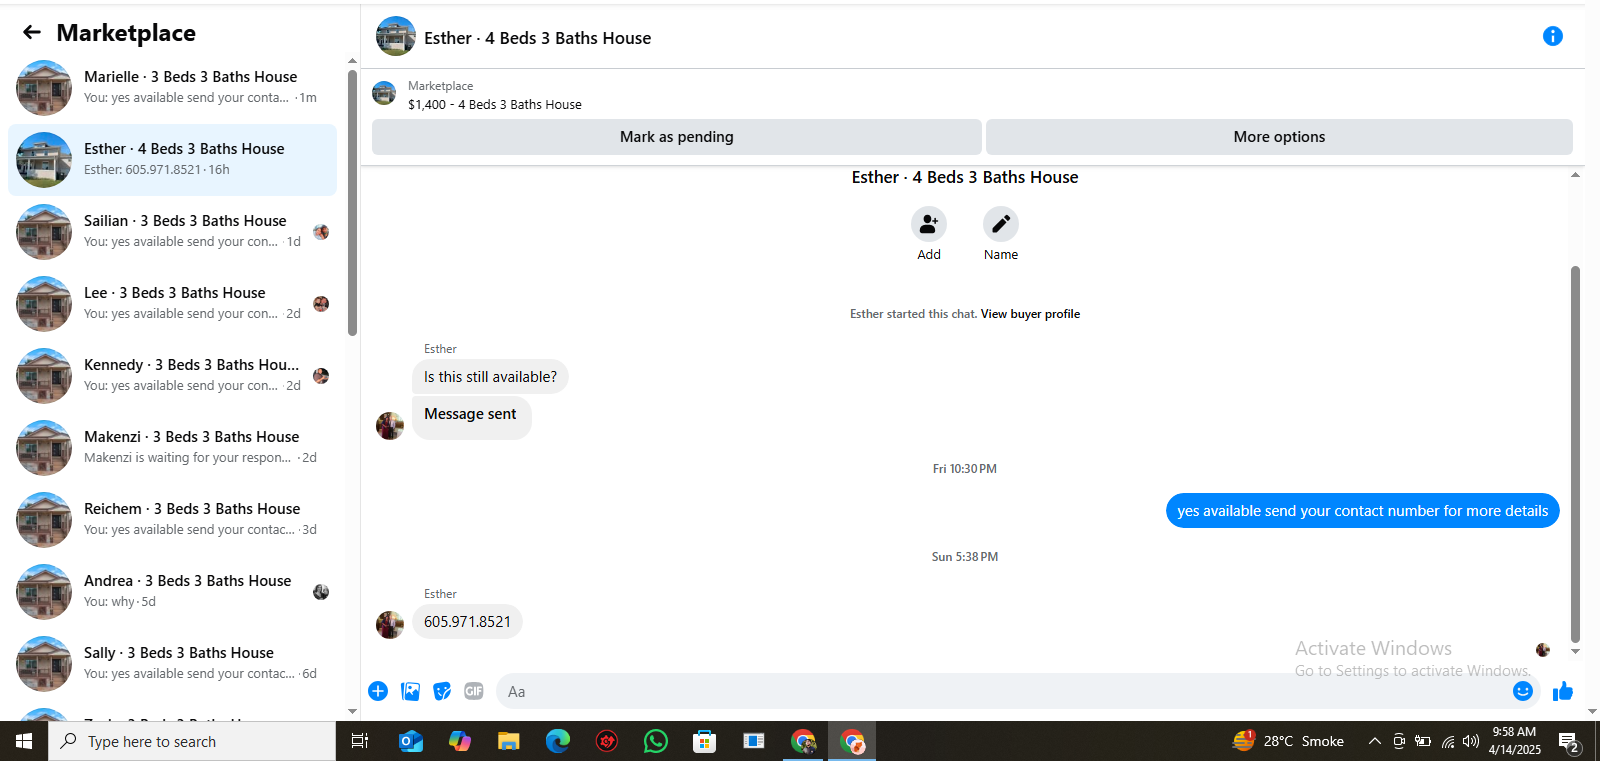The height and width of the screenshot is (761, 1600).
Task: Click the conversation list scrollbar
Action: click(x=352, y=203)
